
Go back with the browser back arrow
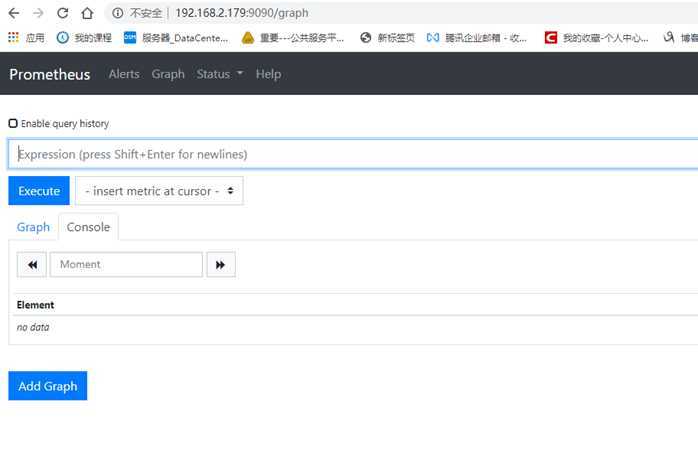(14, 13)
